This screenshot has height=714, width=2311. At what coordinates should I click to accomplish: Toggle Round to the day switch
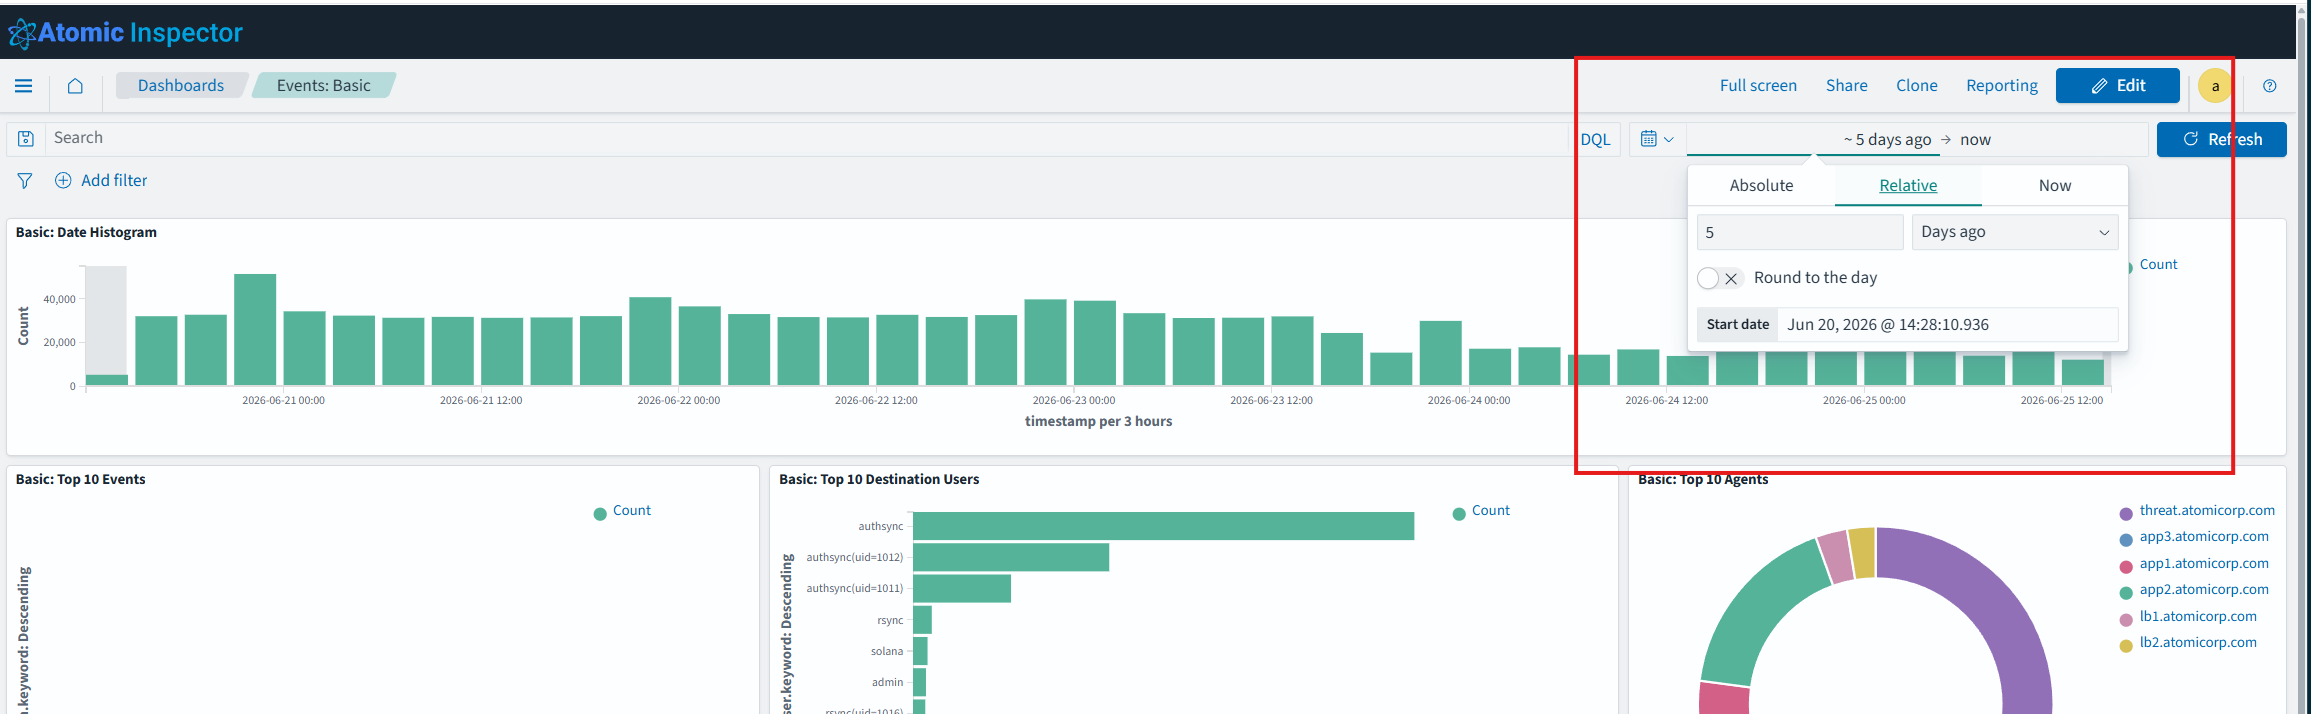click(1720, 278)
